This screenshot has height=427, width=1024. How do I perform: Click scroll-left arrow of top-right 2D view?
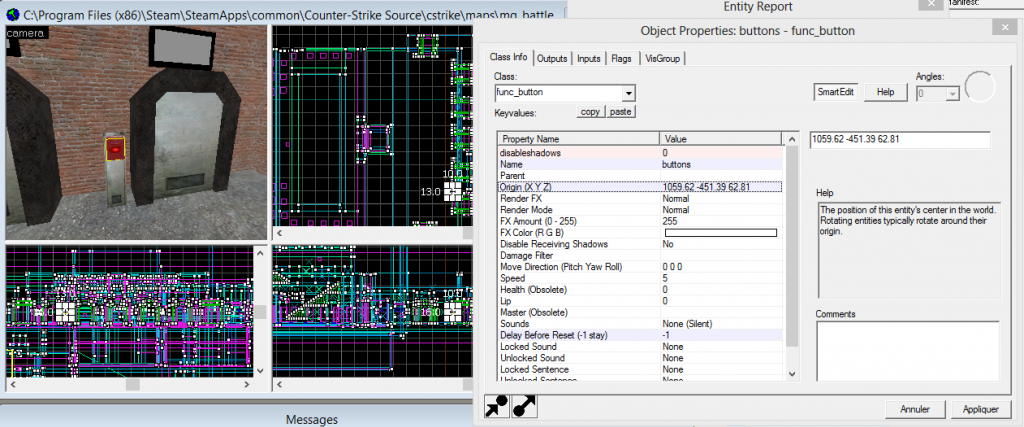[280, 233]
